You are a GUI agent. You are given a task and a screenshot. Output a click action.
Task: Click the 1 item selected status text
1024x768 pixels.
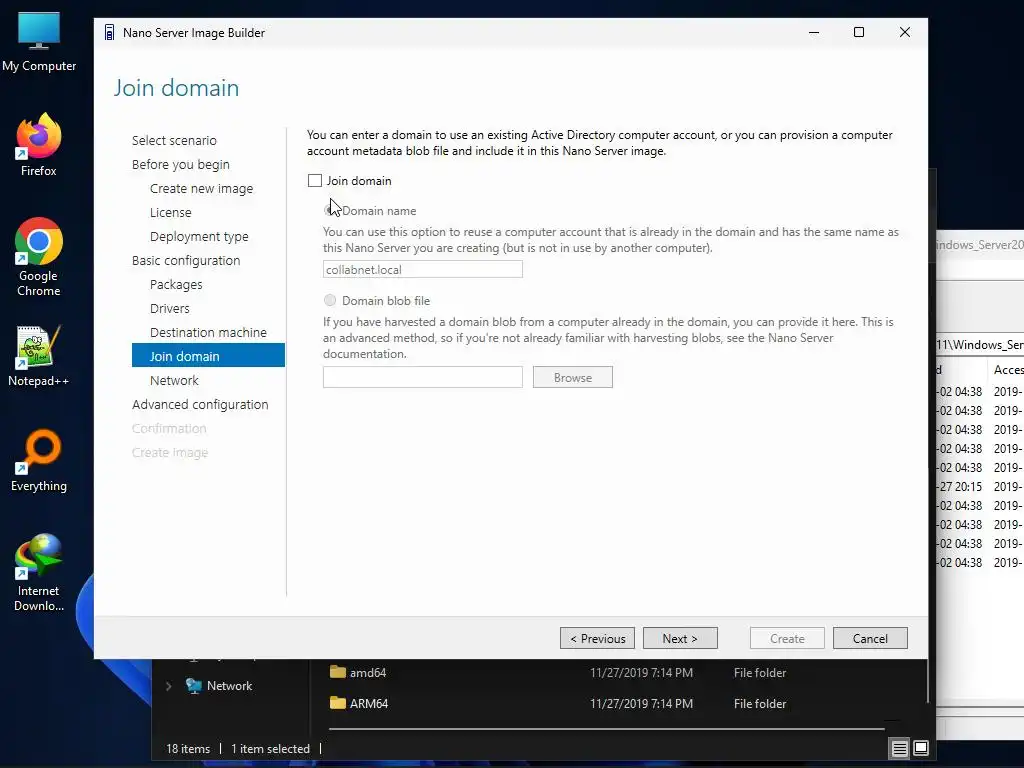point(270,748)
